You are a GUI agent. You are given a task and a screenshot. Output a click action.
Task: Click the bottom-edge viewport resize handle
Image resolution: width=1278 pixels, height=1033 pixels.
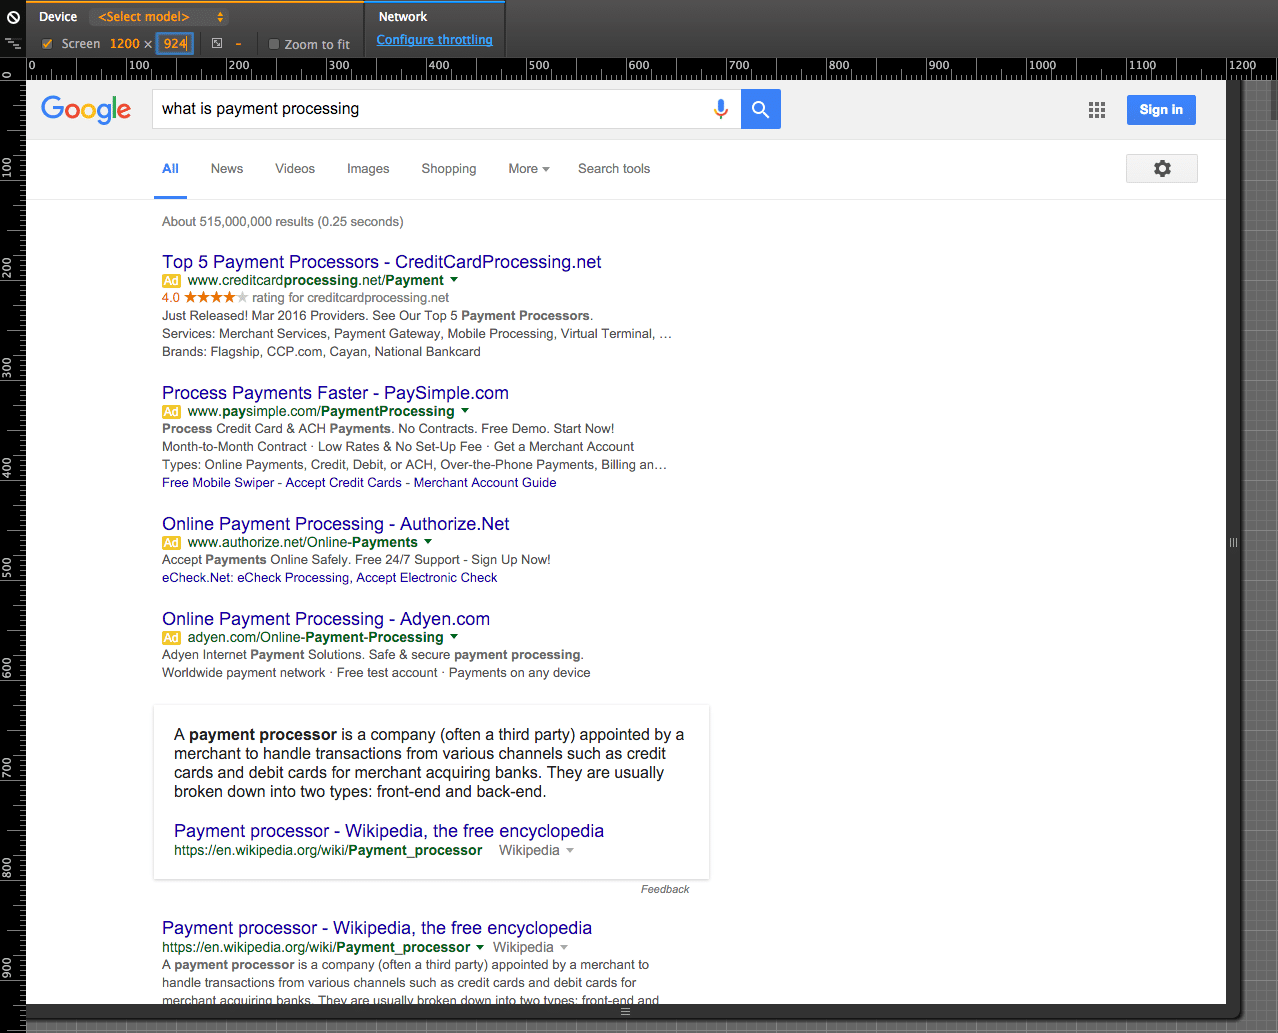click(626, 1011)
